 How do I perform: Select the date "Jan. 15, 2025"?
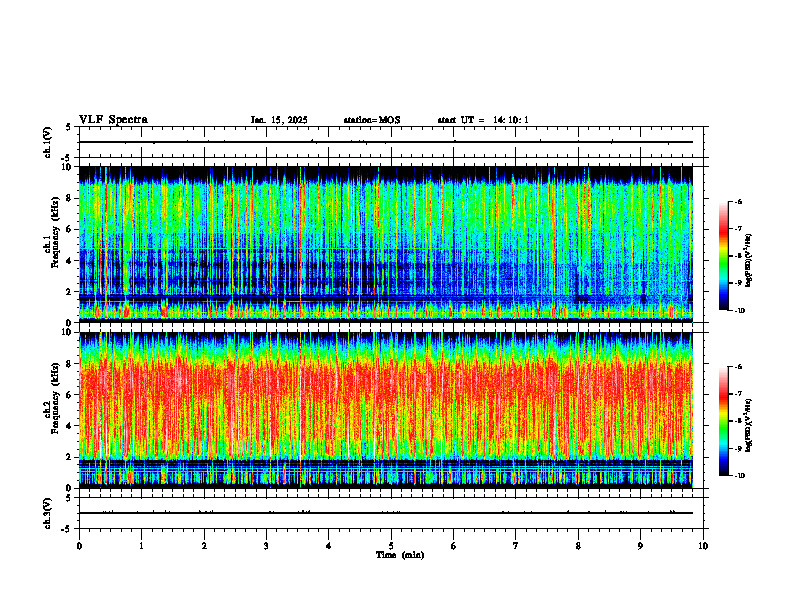pyautogui.click(x=279, y=120)
